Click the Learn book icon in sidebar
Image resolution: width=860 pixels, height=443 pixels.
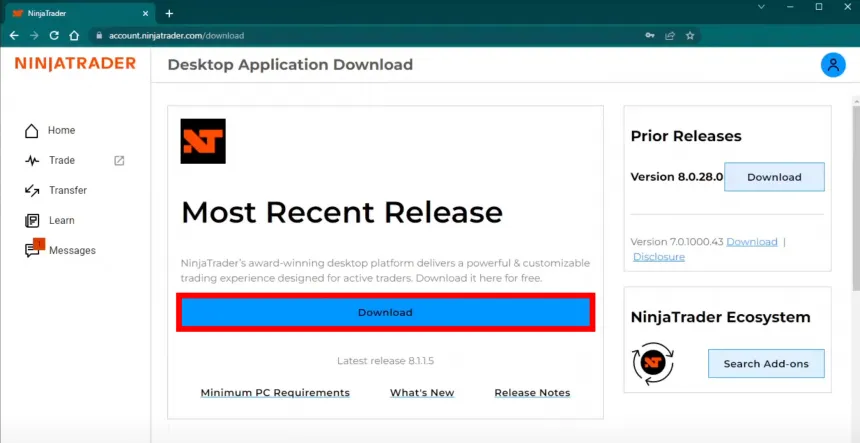(32, 220)
